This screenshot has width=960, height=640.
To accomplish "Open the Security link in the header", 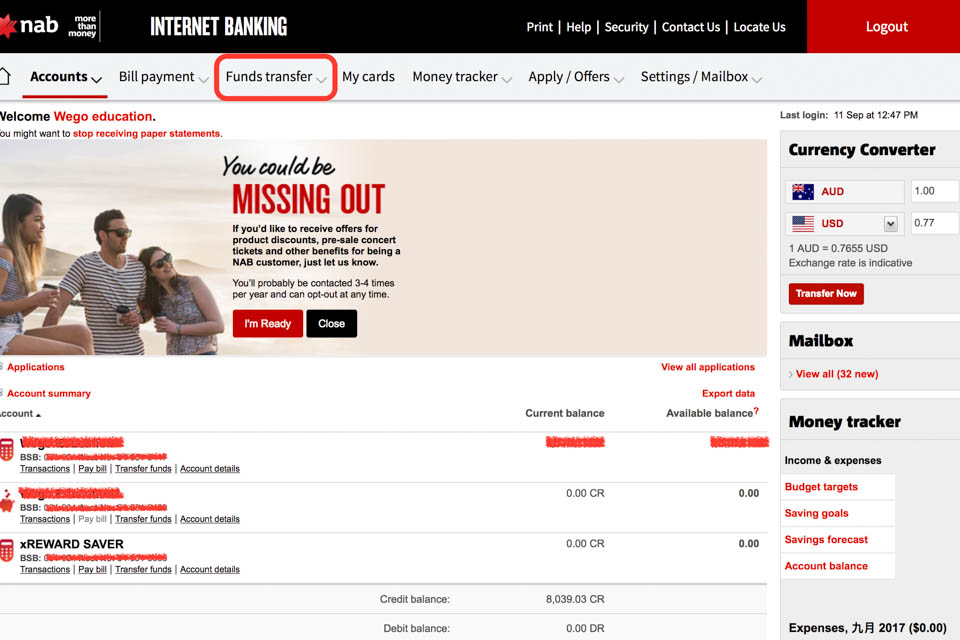I will 626,27.
